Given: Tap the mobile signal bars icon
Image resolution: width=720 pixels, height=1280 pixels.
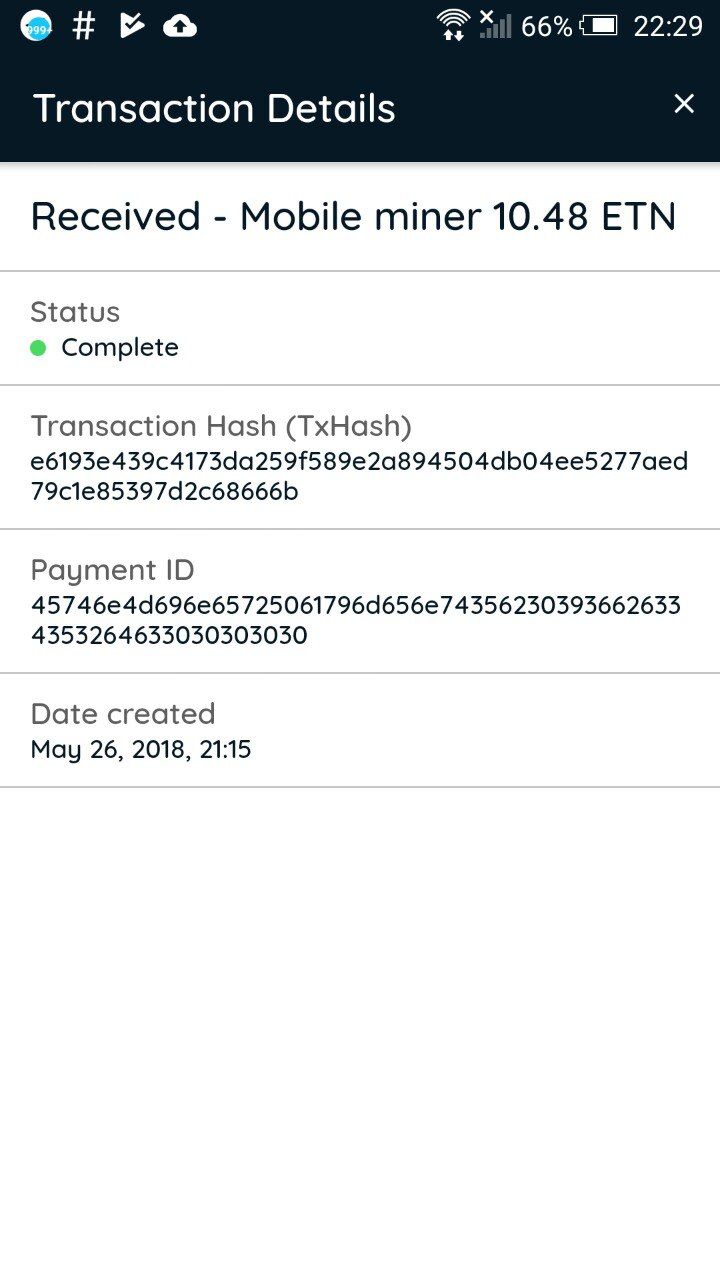Looking at the screenshot, I should 495,24.
